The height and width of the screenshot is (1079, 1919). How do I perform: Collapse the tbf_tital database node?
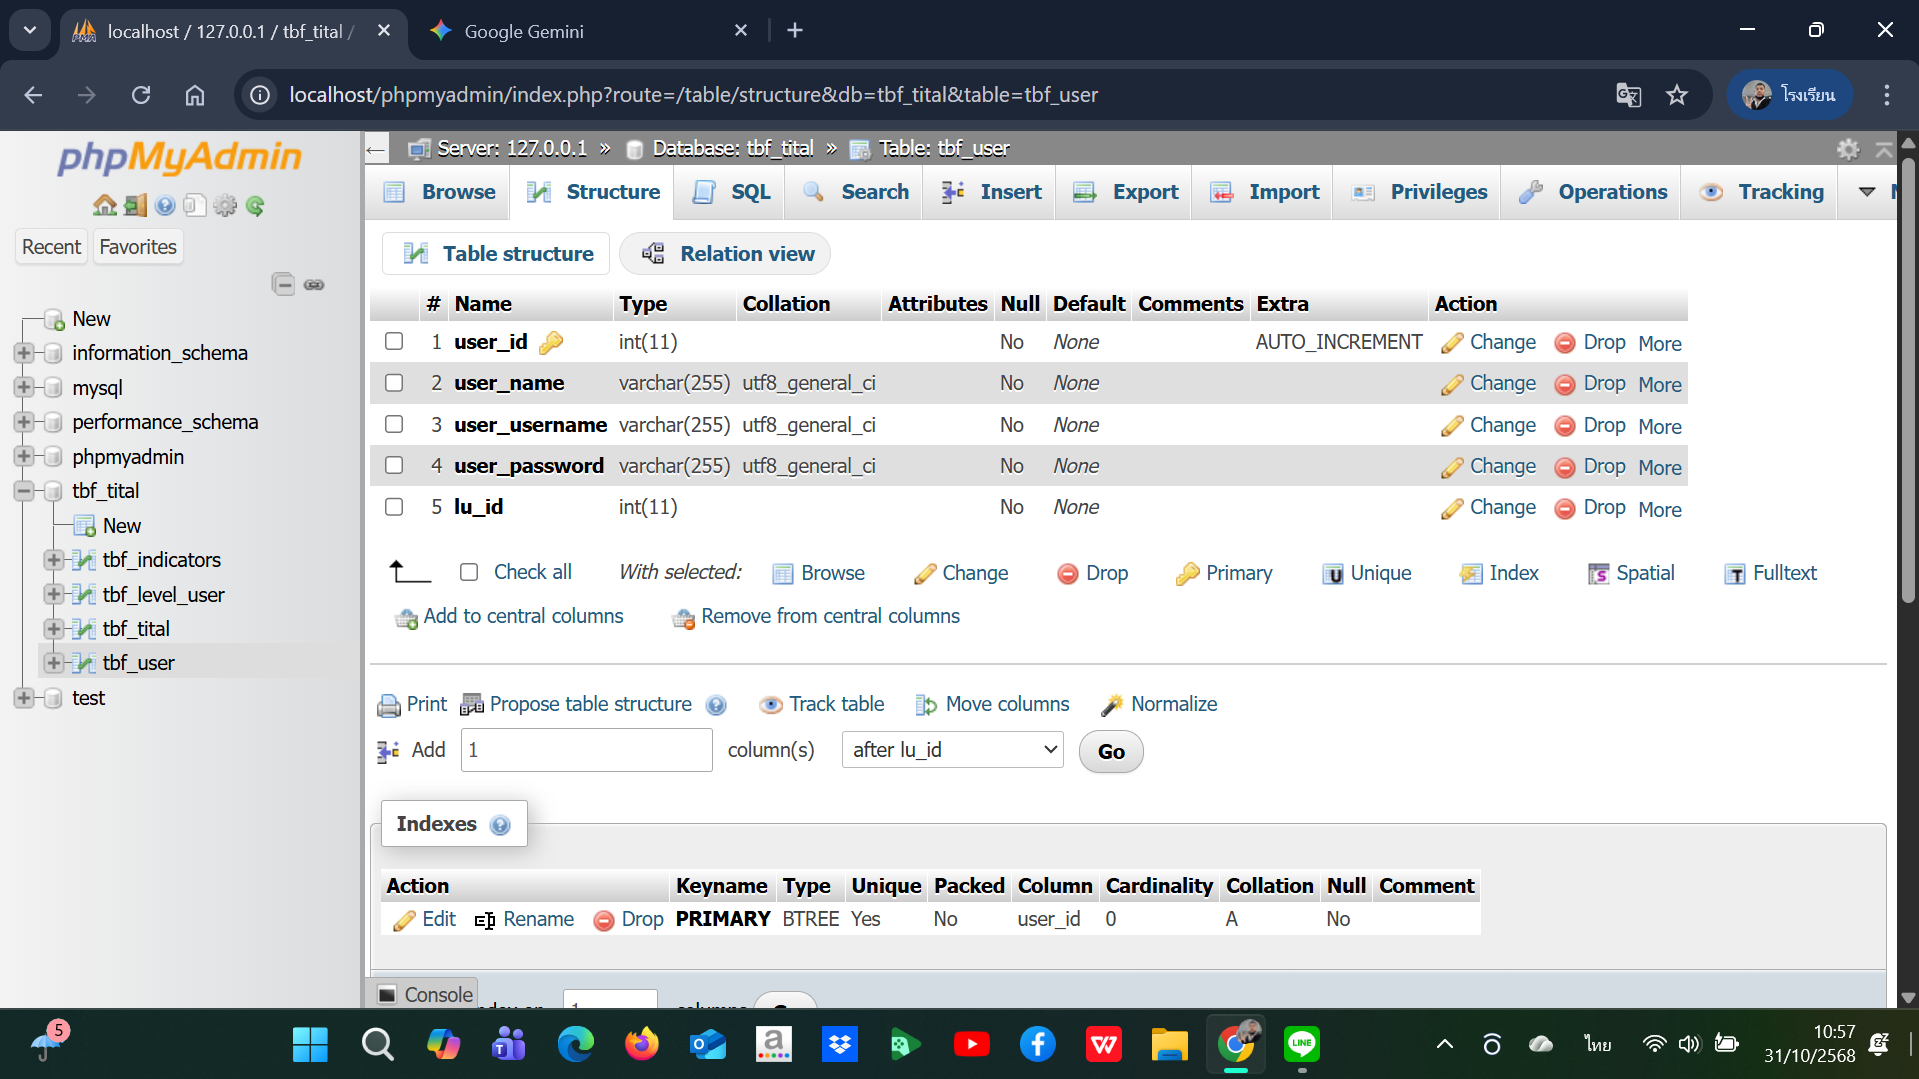pos(24,491)
